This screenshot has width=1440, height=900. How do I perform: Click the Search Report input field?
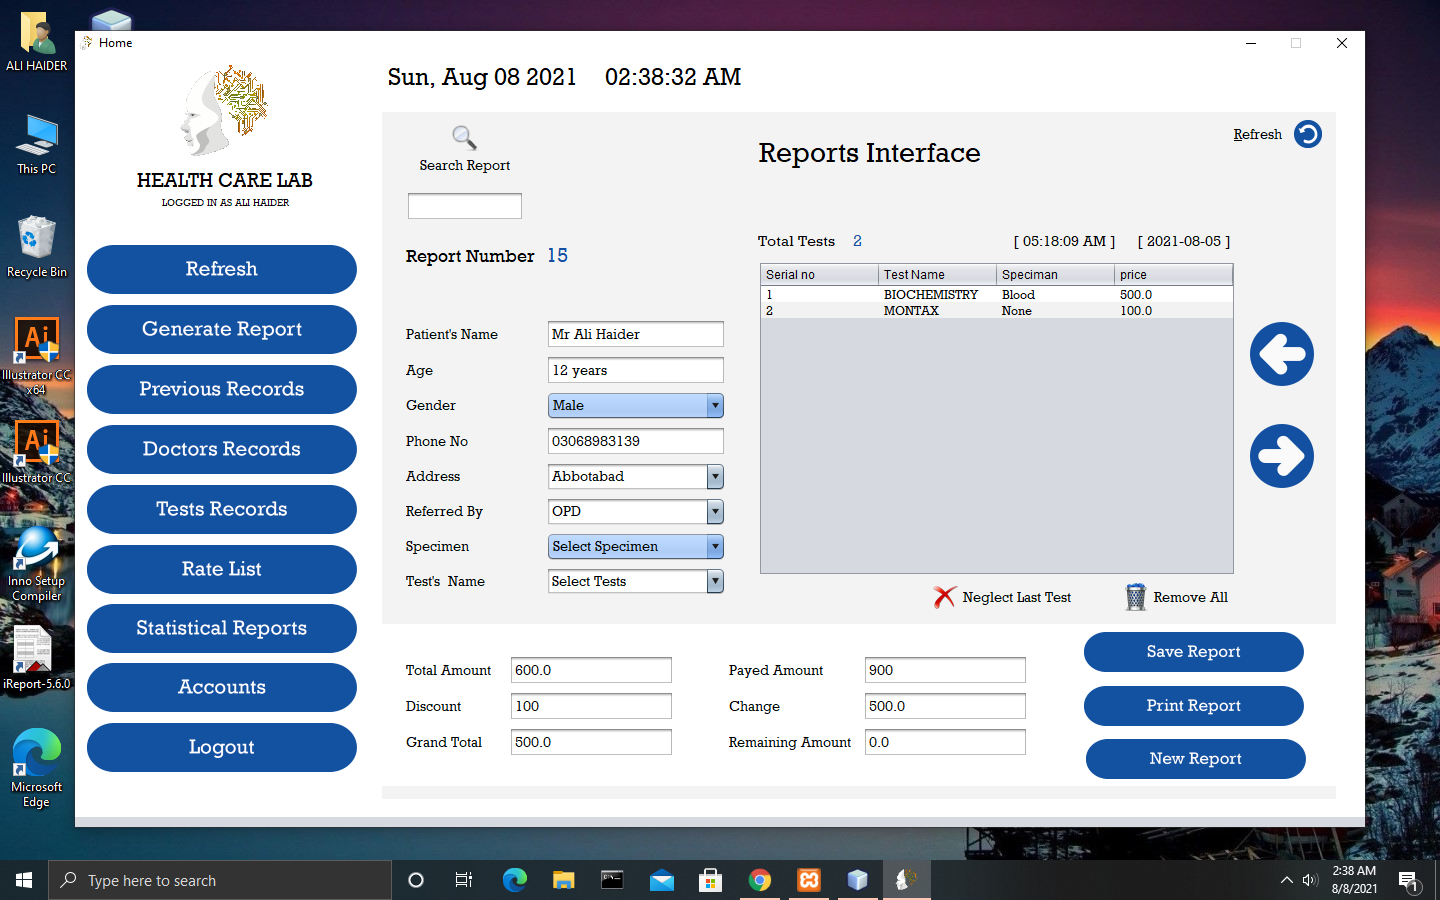pos(465,206)
